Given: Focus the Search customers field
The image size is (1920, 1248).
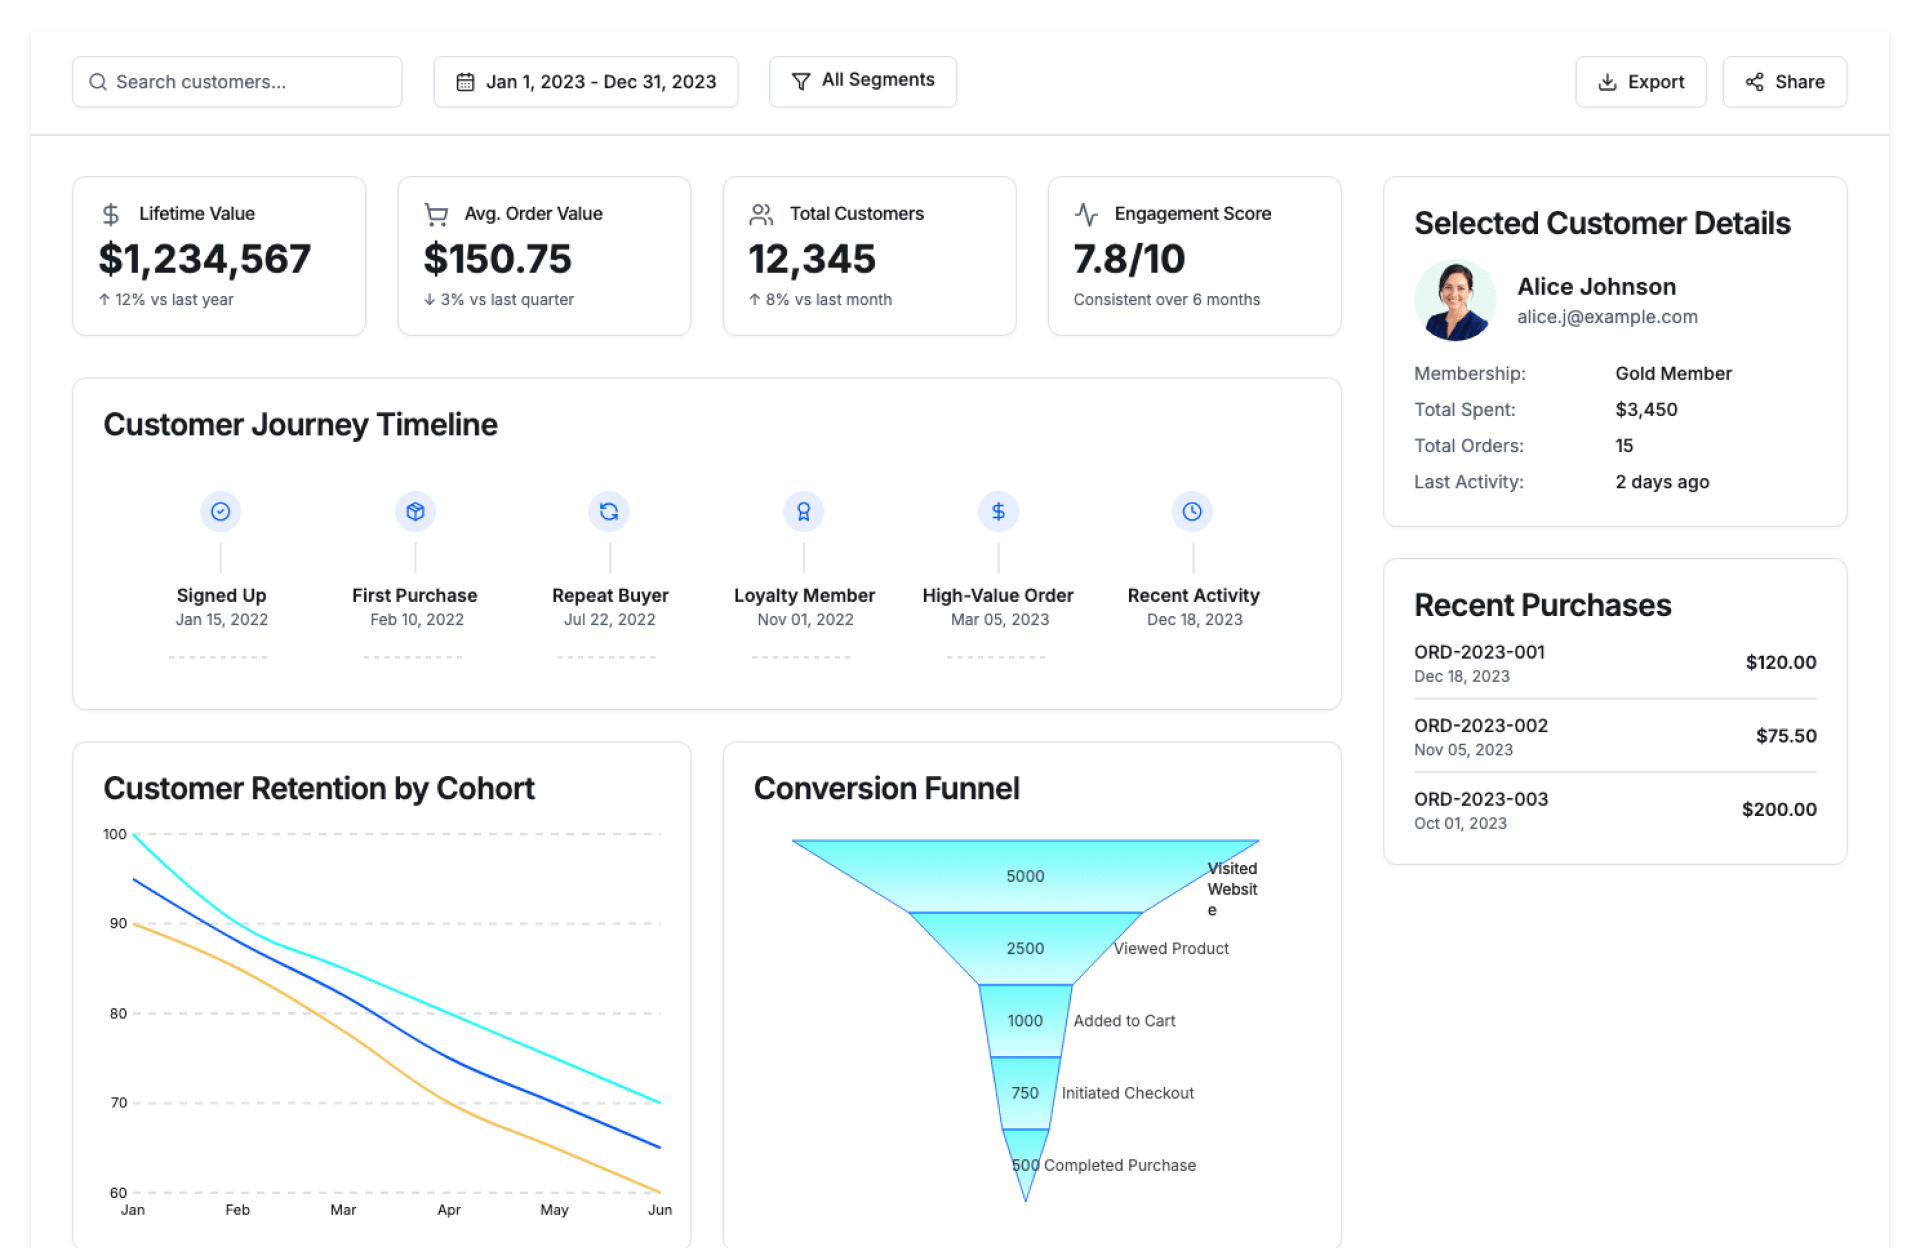Looking at the screenshot, I should click(x=237, y=82).
